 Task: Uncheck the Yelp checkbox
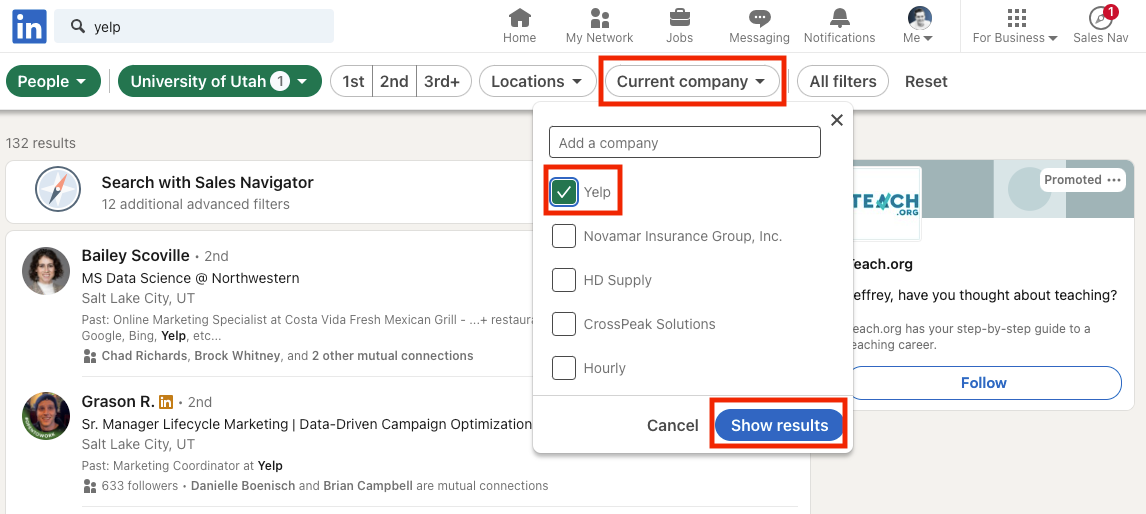tap(563, 192)
